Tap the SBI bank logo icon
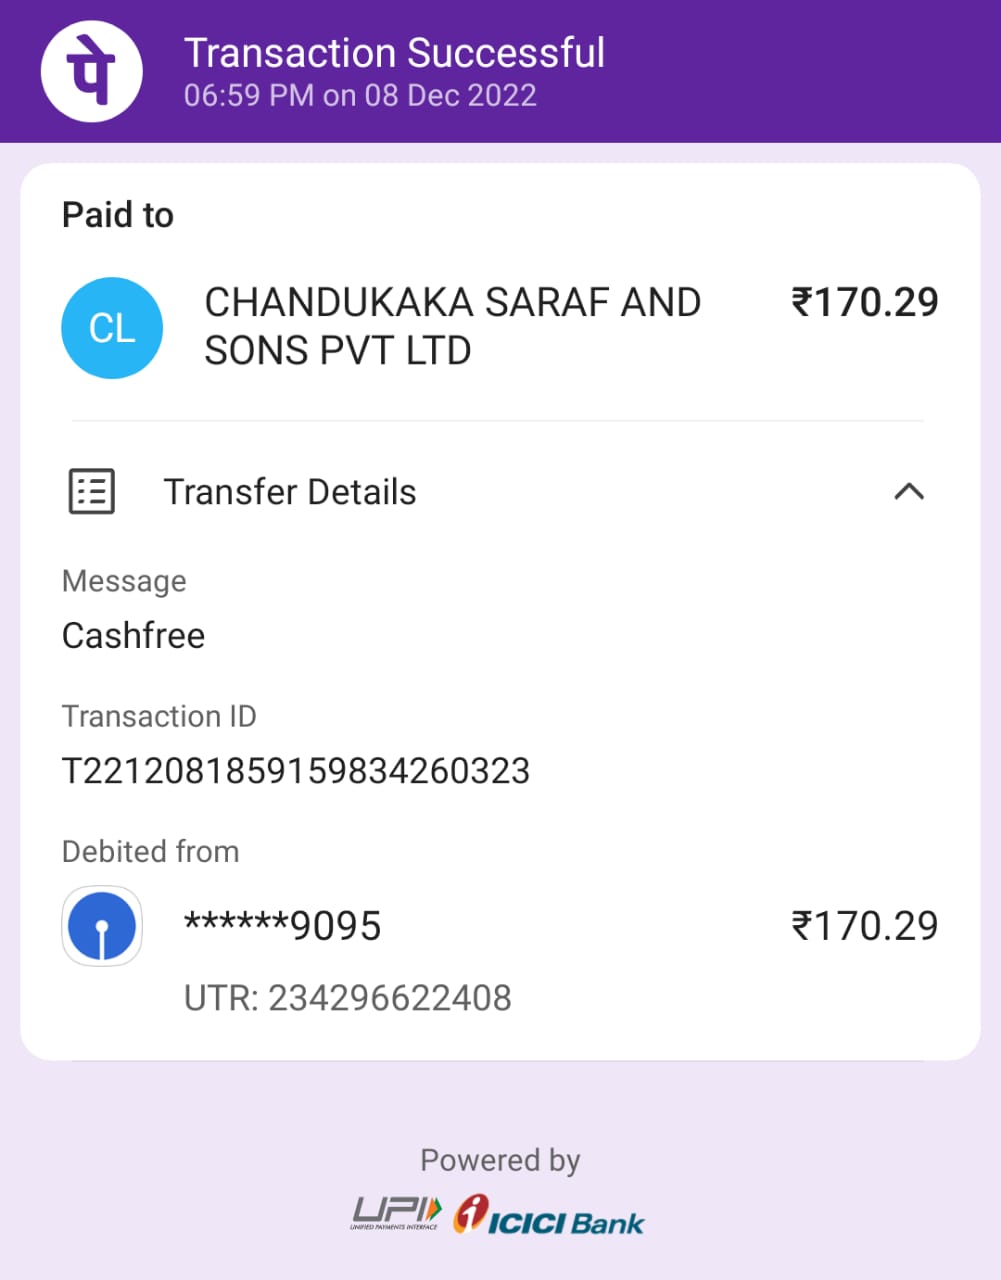This screenshot has width=1001, height=1280. pyautogui.click(x=102, y=926)
